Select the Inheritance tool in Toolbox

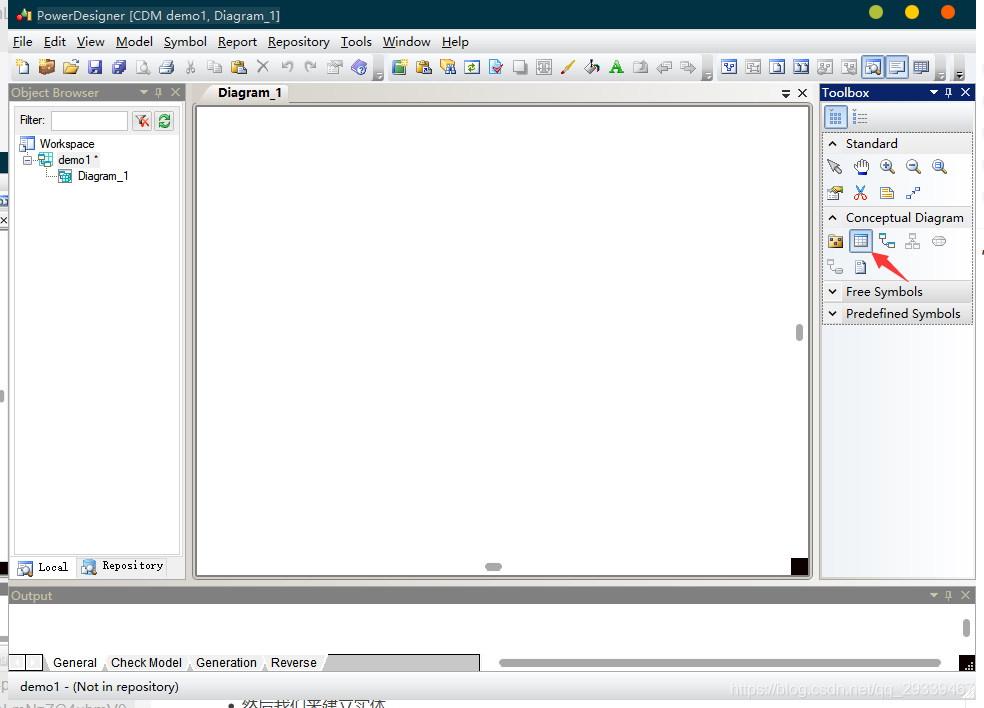click(912, 241)
